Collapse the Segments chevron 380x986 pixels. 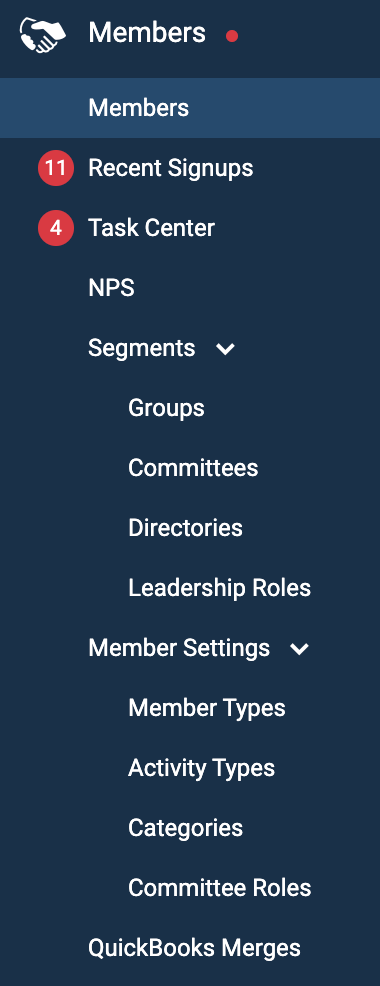[x=225, y=349]
